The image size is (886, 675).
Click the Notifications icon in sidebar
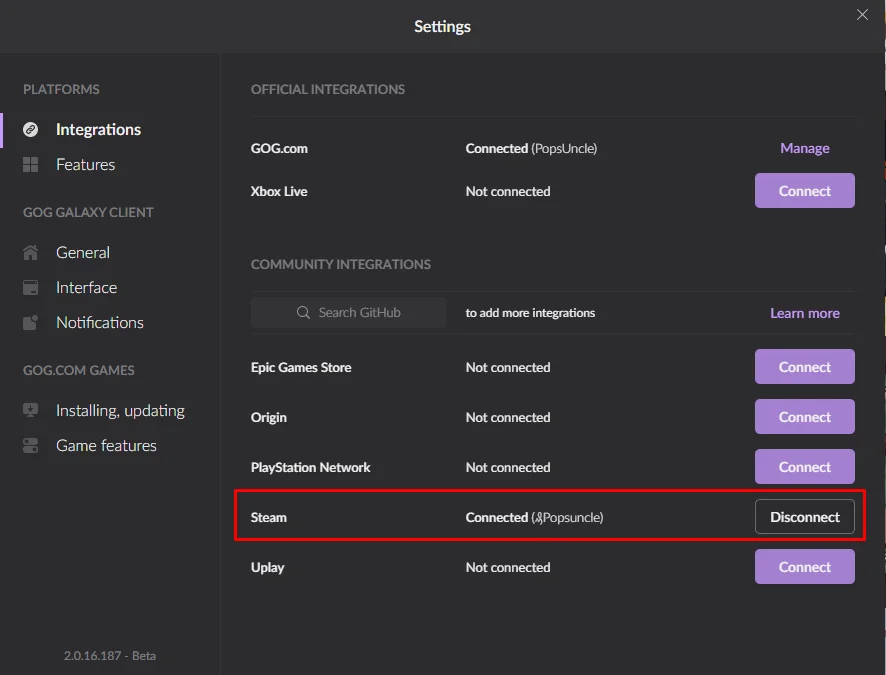point(31,323)
